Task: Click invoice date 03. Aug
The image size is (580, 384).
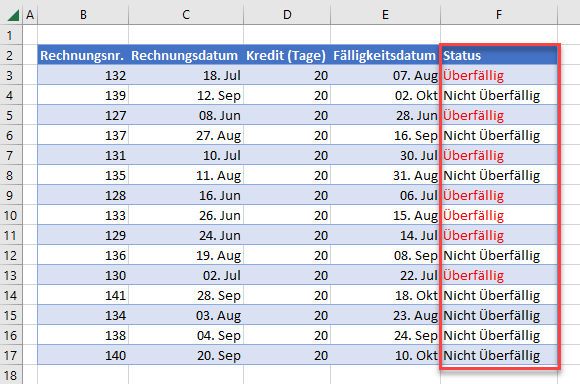Action: click(x=186, y=315)
